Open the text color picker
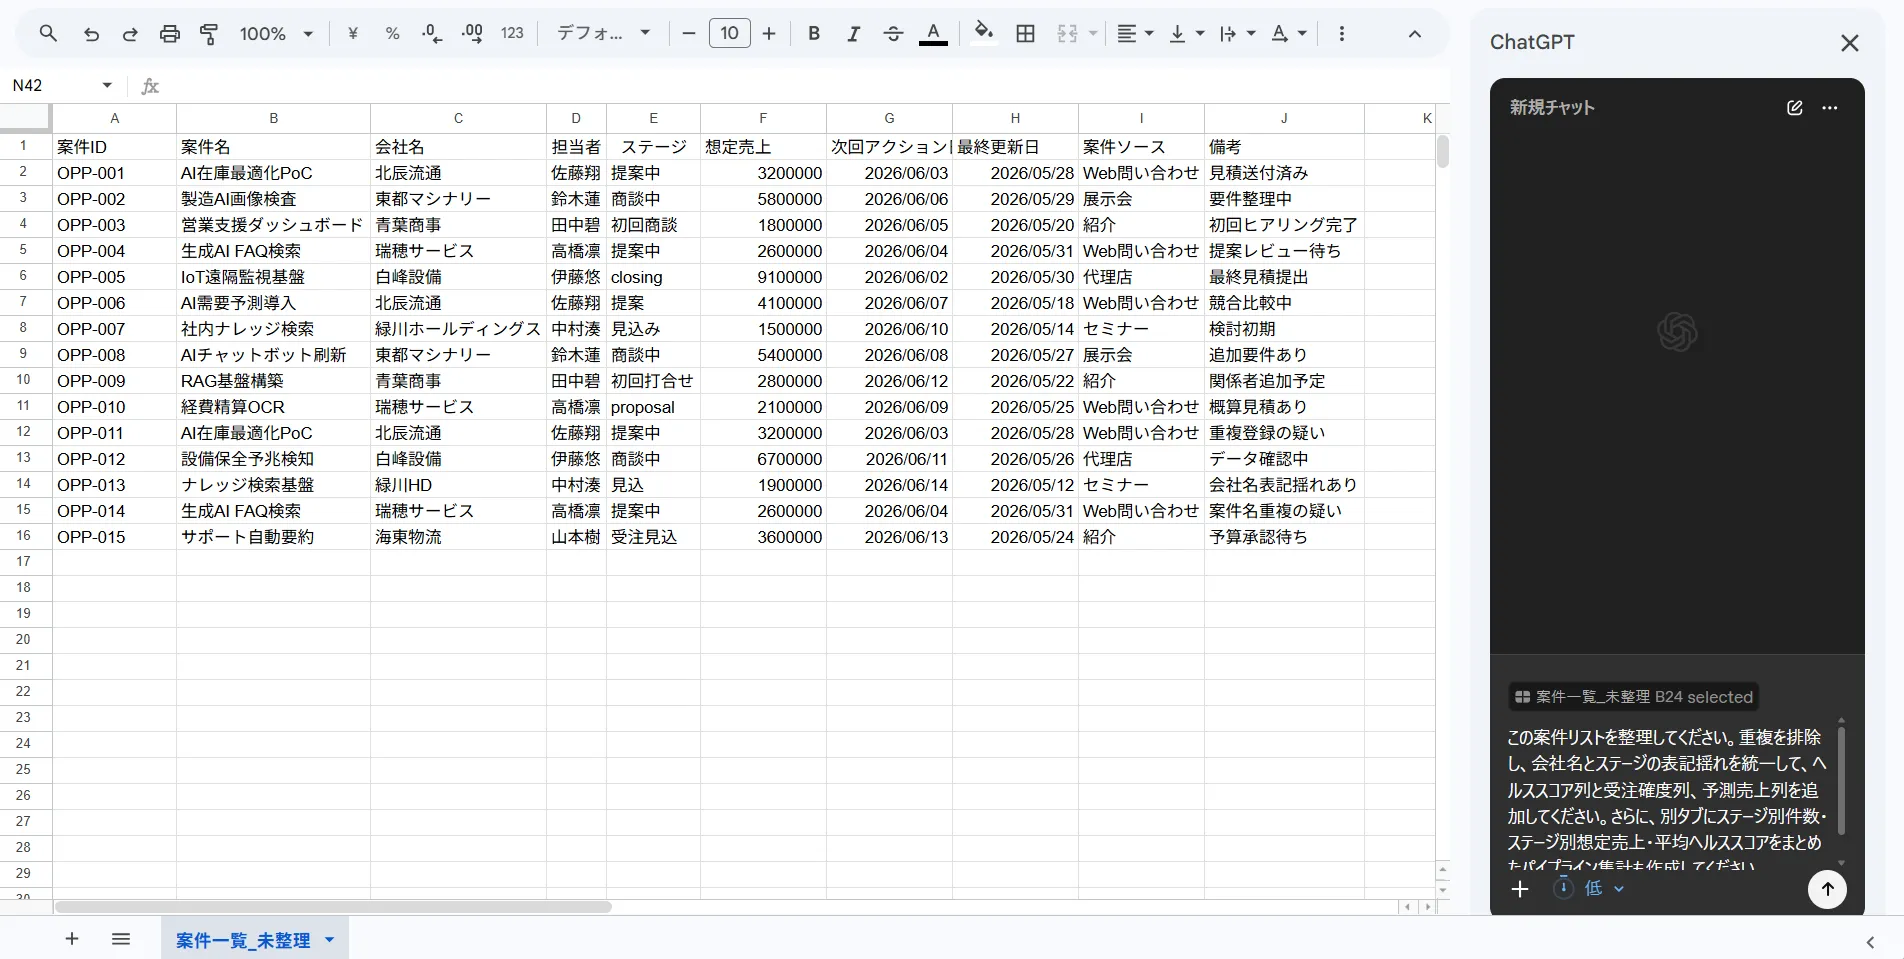The width and height of the screenshot is (1904, 959). point(933,34)
